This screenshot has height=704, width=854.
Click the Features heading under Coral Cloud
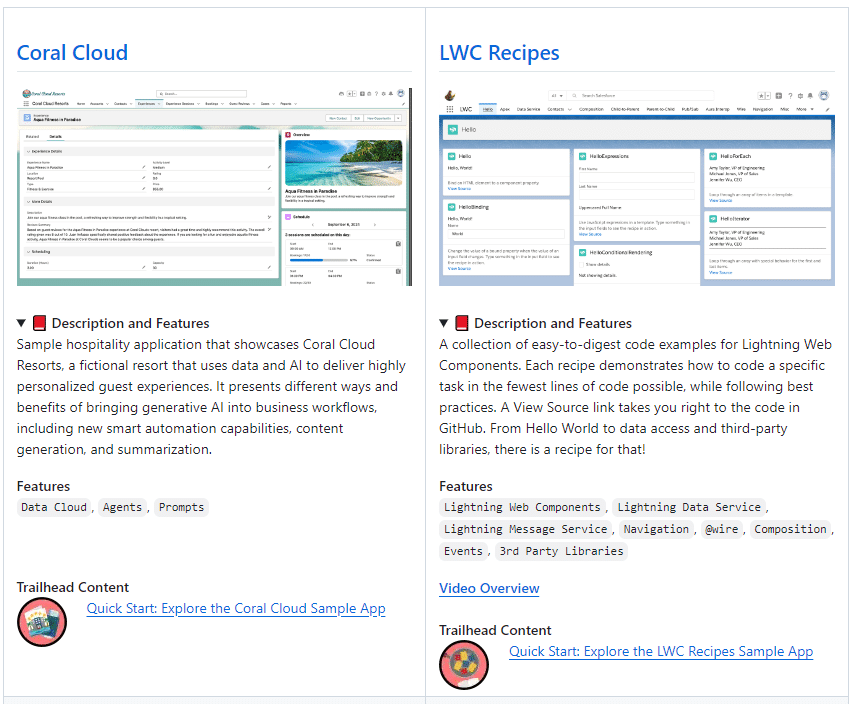coord(44,486)
